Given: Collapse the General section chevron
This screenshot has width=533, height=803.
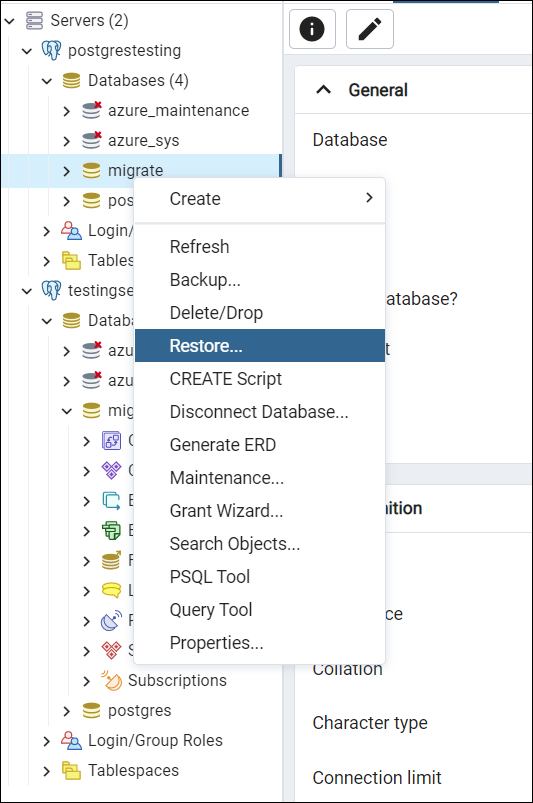Looking at the screenshot, I should tap(324, 90).
